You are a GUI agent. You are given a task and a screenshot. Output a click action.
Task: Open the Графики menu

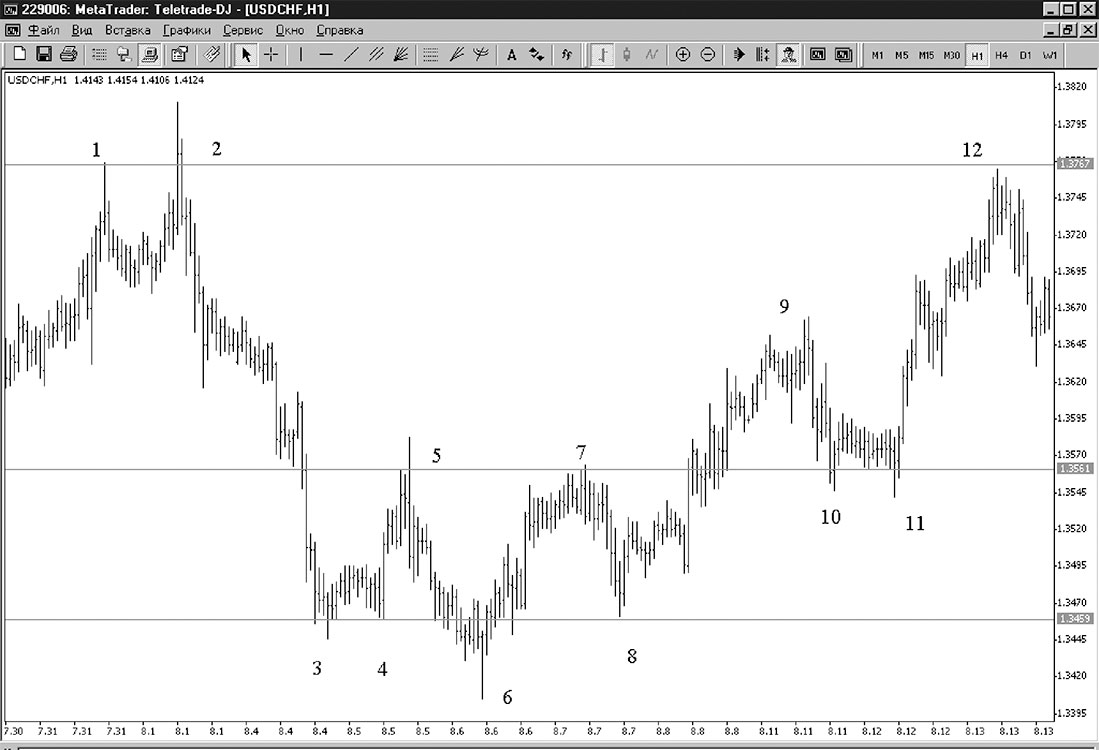[x=186, y=30]
